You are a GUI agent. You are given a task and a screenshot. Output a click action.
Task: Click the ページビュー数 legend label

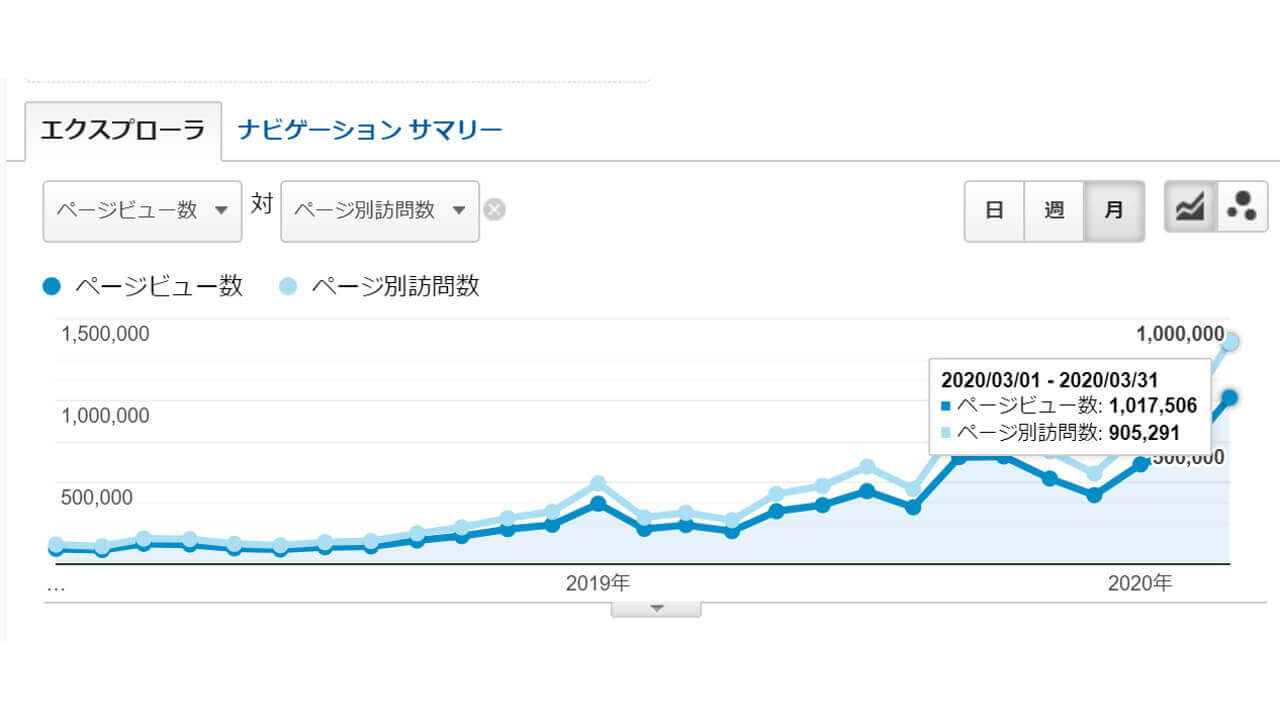(158, 287)
